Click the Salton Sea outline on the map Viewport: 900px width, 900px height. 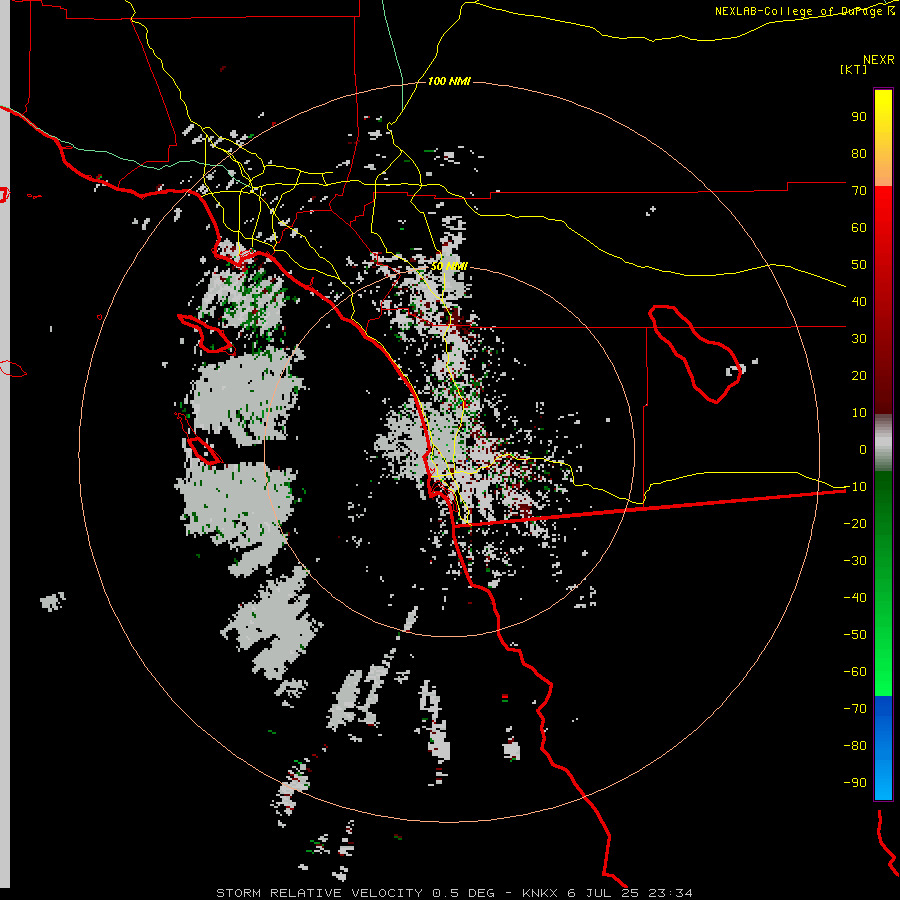pos(696,354)
